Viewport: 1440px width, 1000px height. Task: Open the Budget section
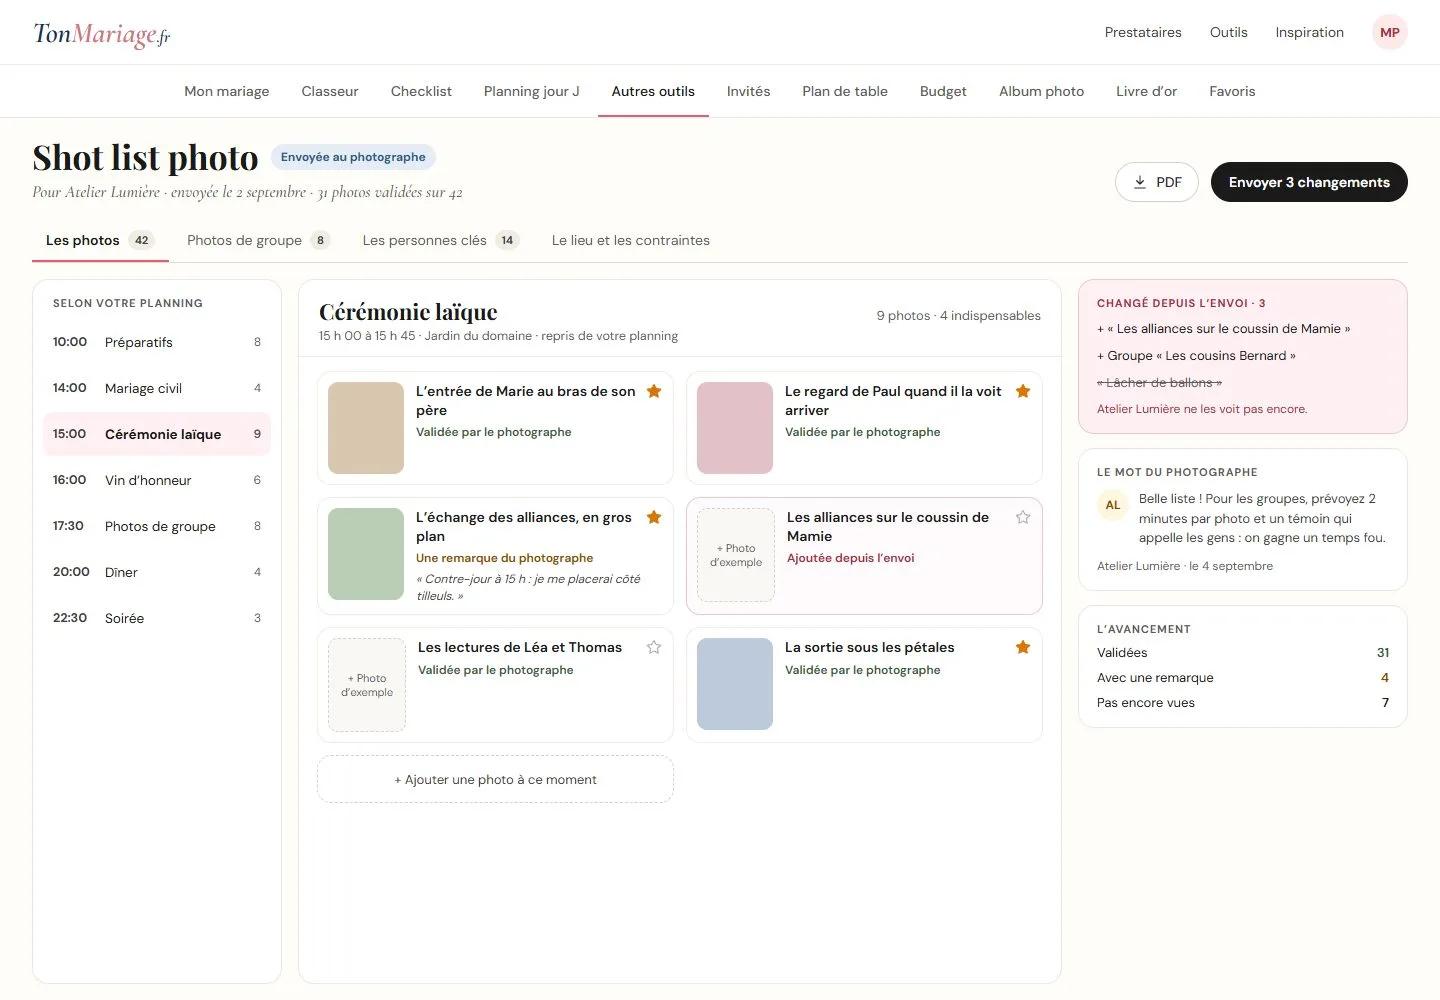pos(943,91)
